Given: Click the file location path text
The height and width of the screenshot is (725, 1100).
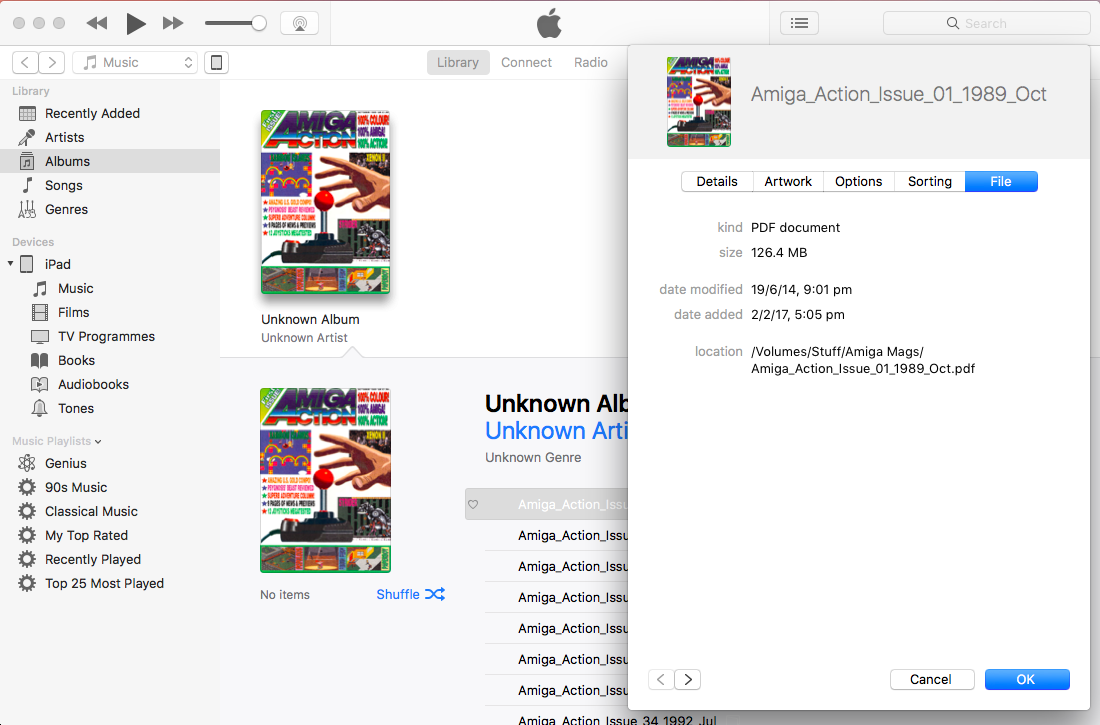Looking at the screenshot, I should [863, 360].
